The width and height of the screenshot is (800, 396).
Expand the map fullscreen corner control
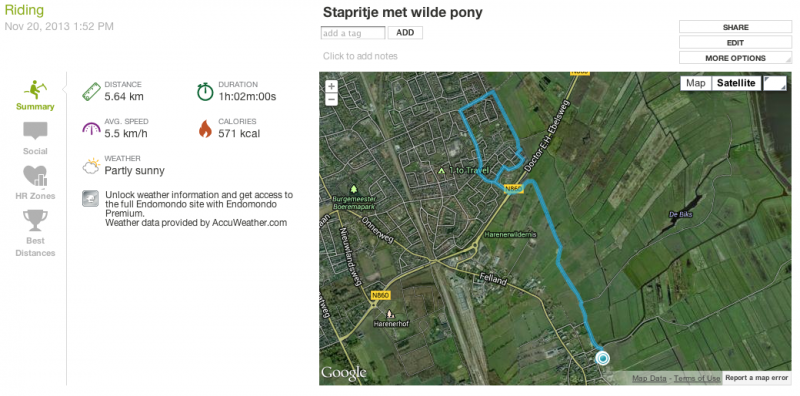(774, 83)
